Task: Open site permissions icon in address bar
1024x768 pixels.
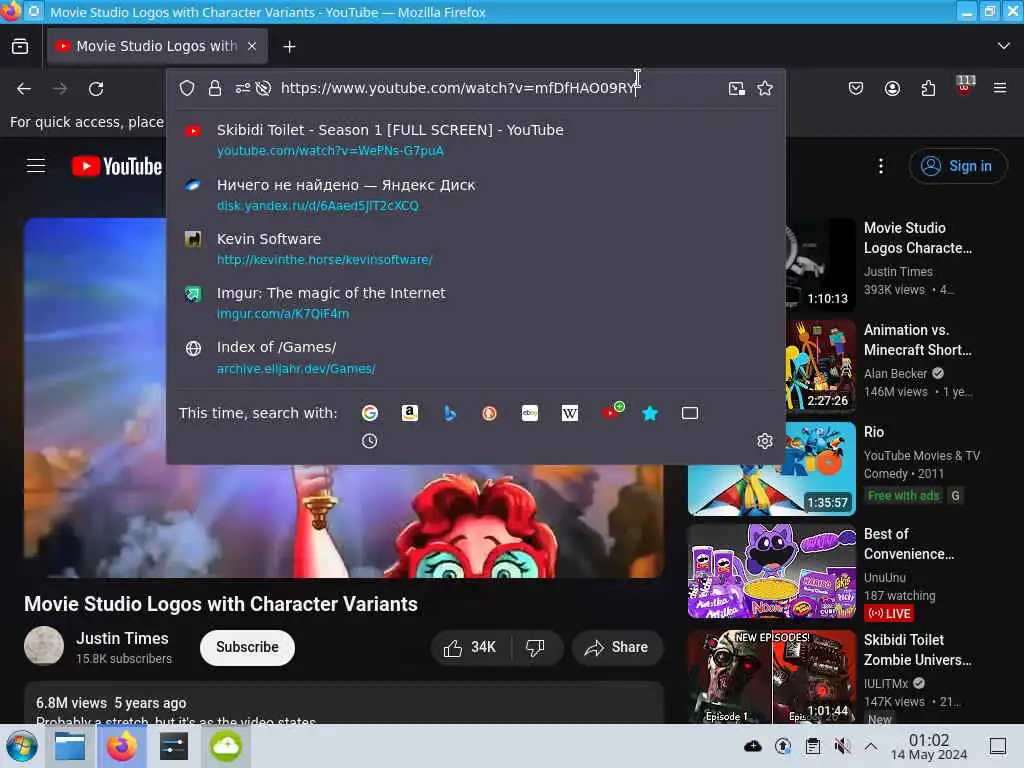Action: (242, 88)
